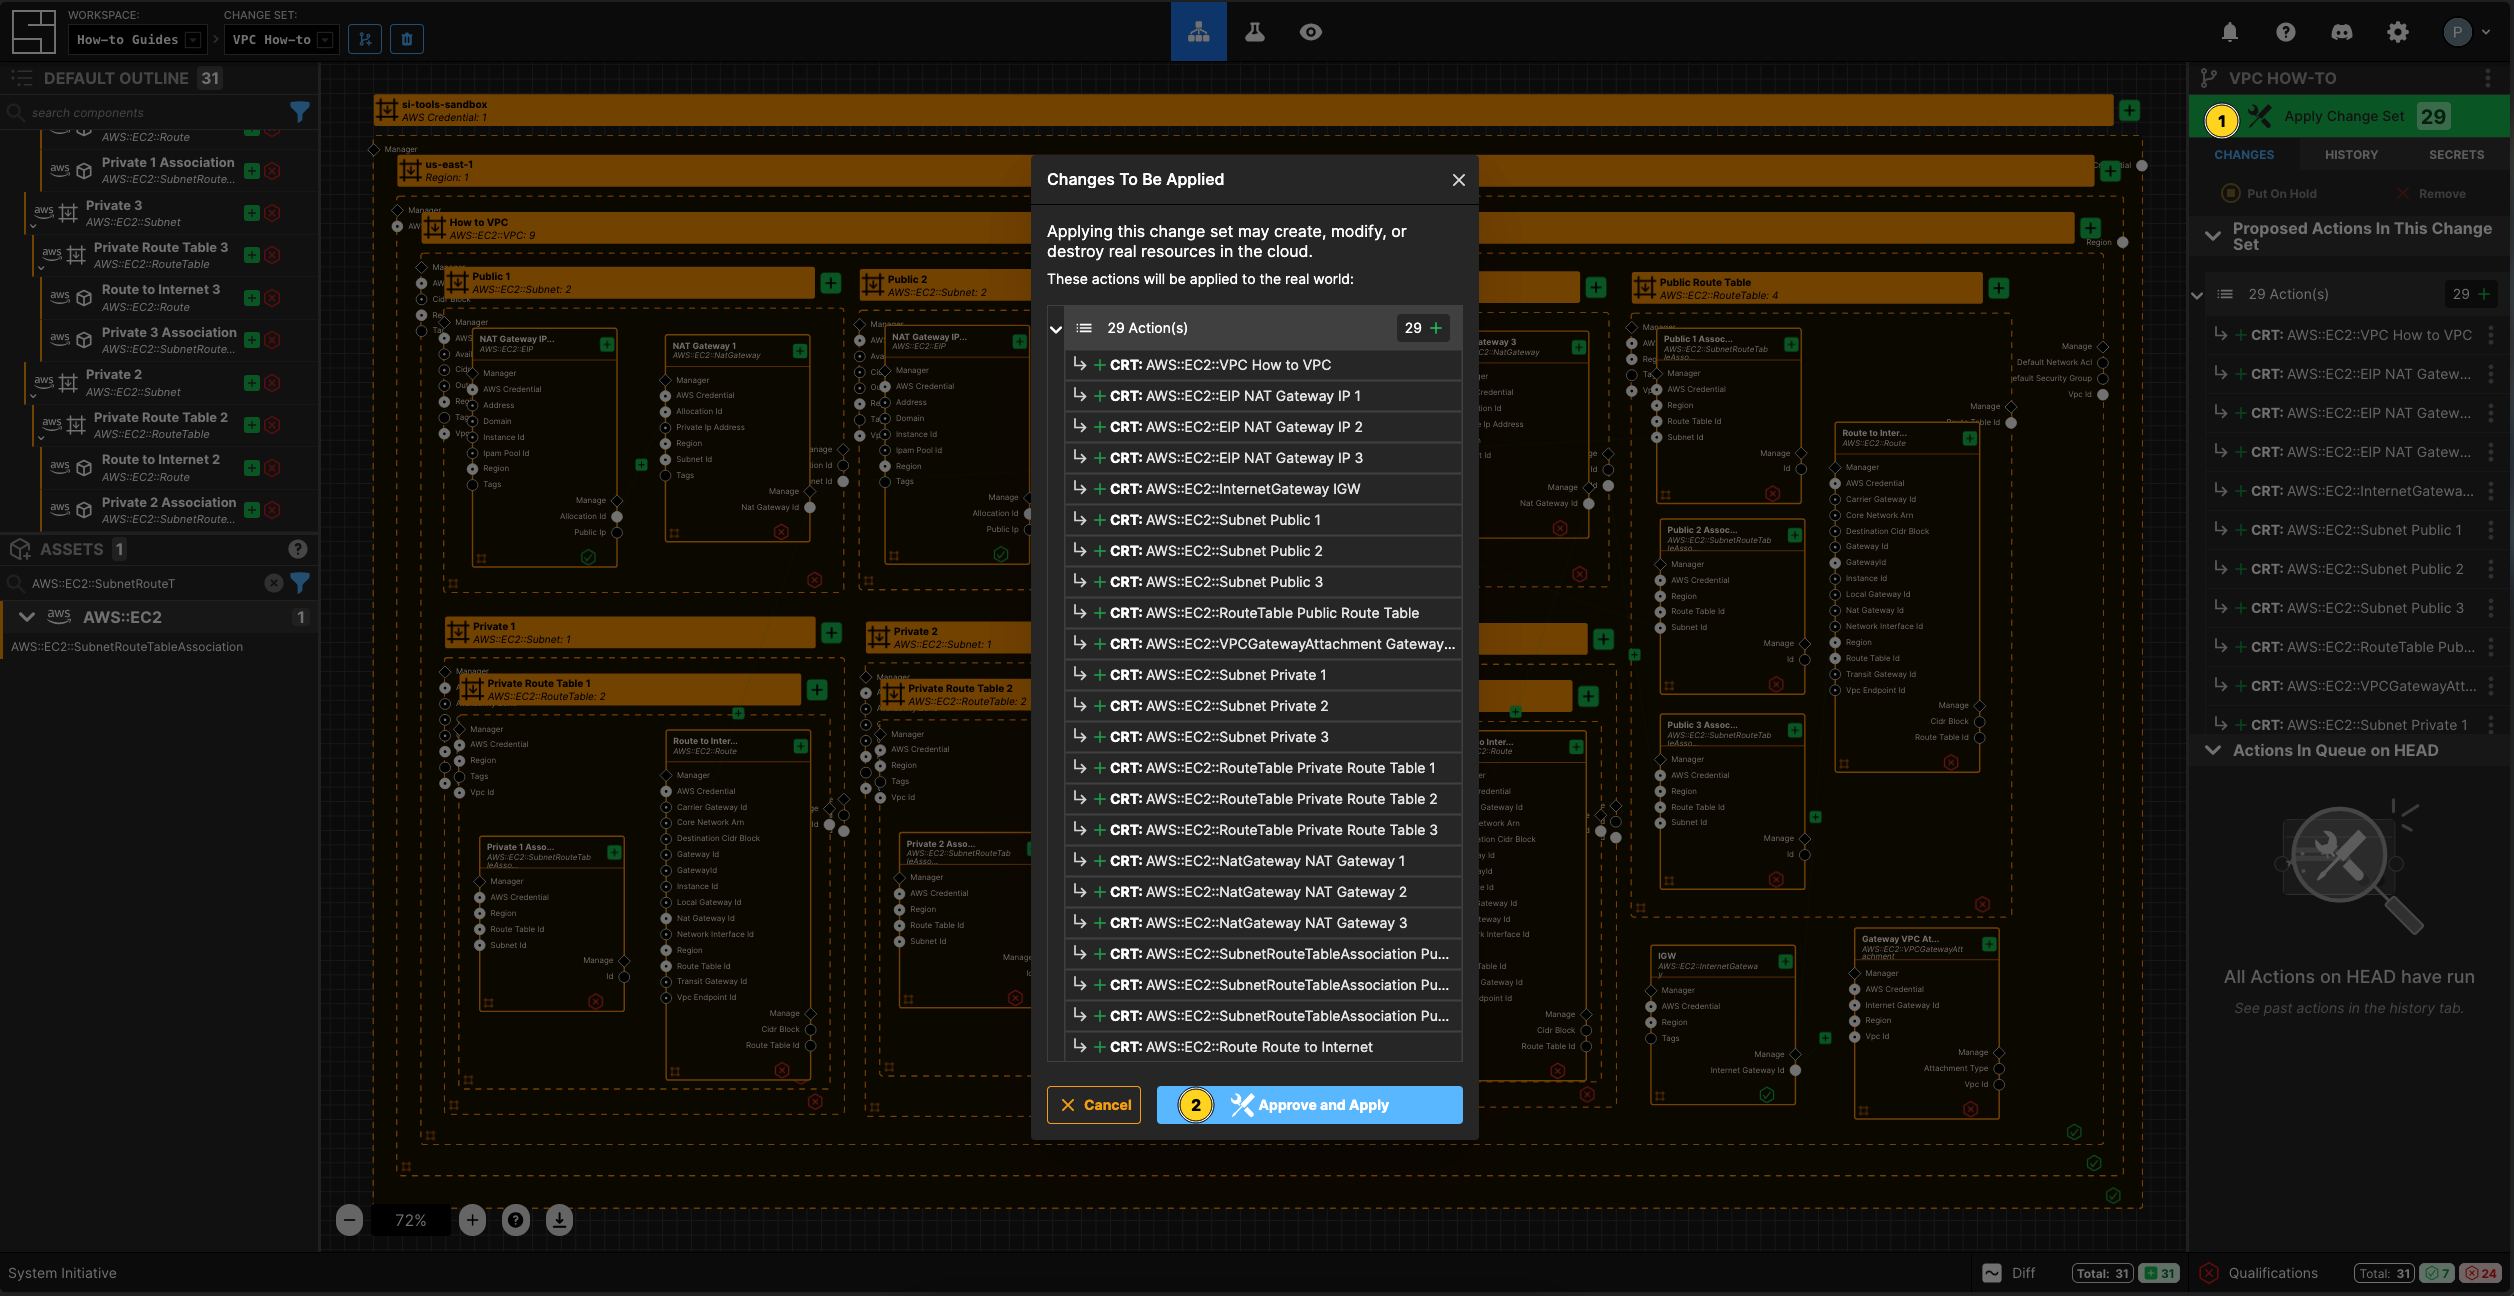Open the user profile menu
The width and height of the screenshot is (2514, 1296).
click(2465, 32)
